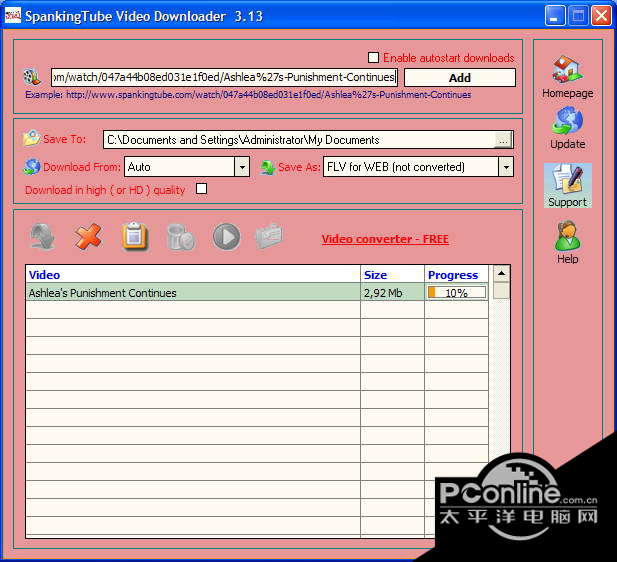Open the Homepage icon in sidebar
617x562 pixels.
(567, 69)
